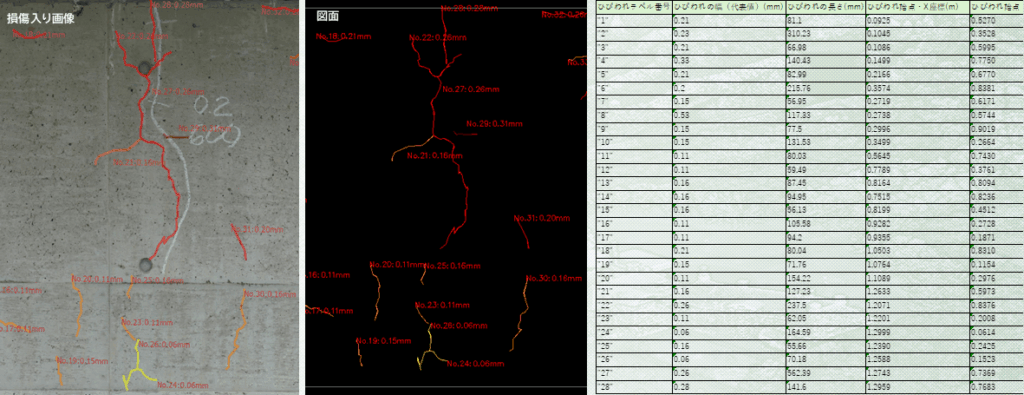The image size is (1024, 395).
Task: Select the table cell containing 215.76
Action: click(x=825, y=87)
